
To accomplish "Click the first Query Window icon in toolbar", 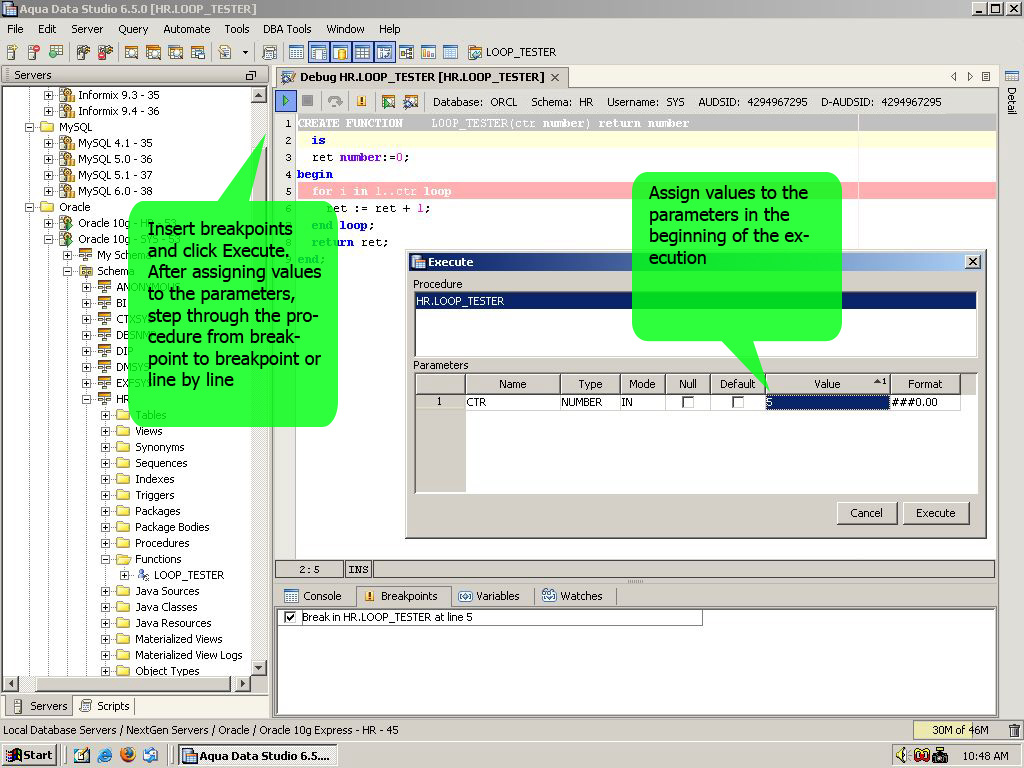I will [x=131, y=52].
